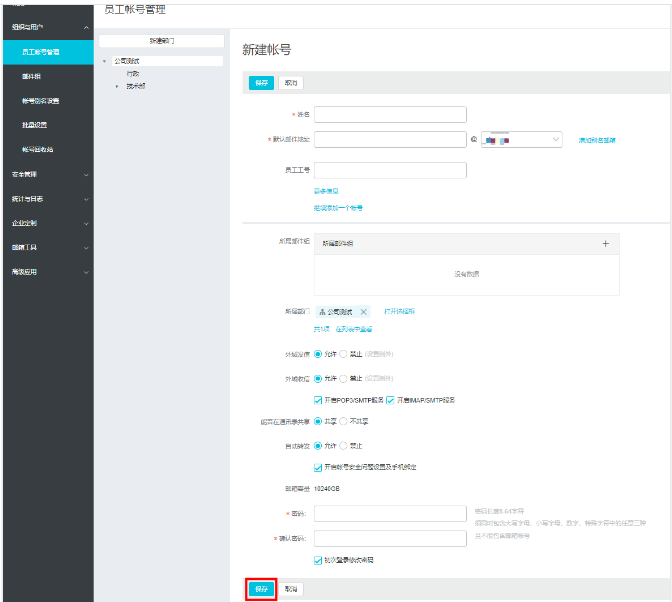
Task: Select the 行政 department in the tree
Action: click(x=133, y=74)
